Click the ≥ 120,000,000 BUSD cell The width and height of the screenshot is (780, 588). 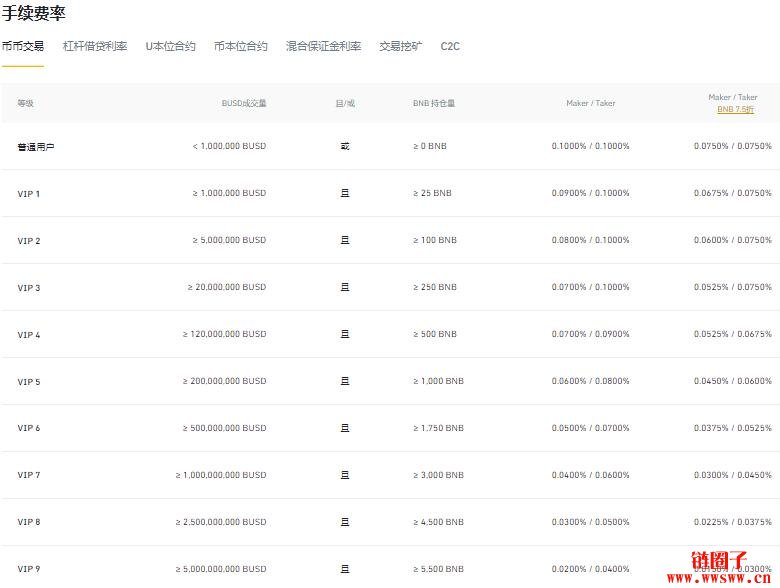point(224,334)
